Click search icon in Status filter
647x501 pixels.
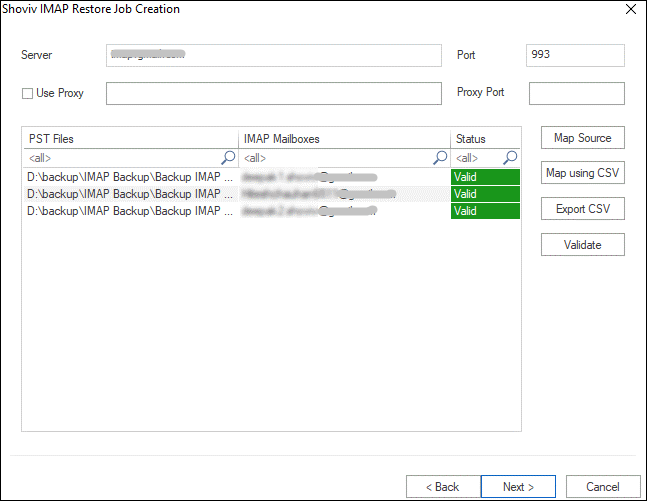[510, 158]
